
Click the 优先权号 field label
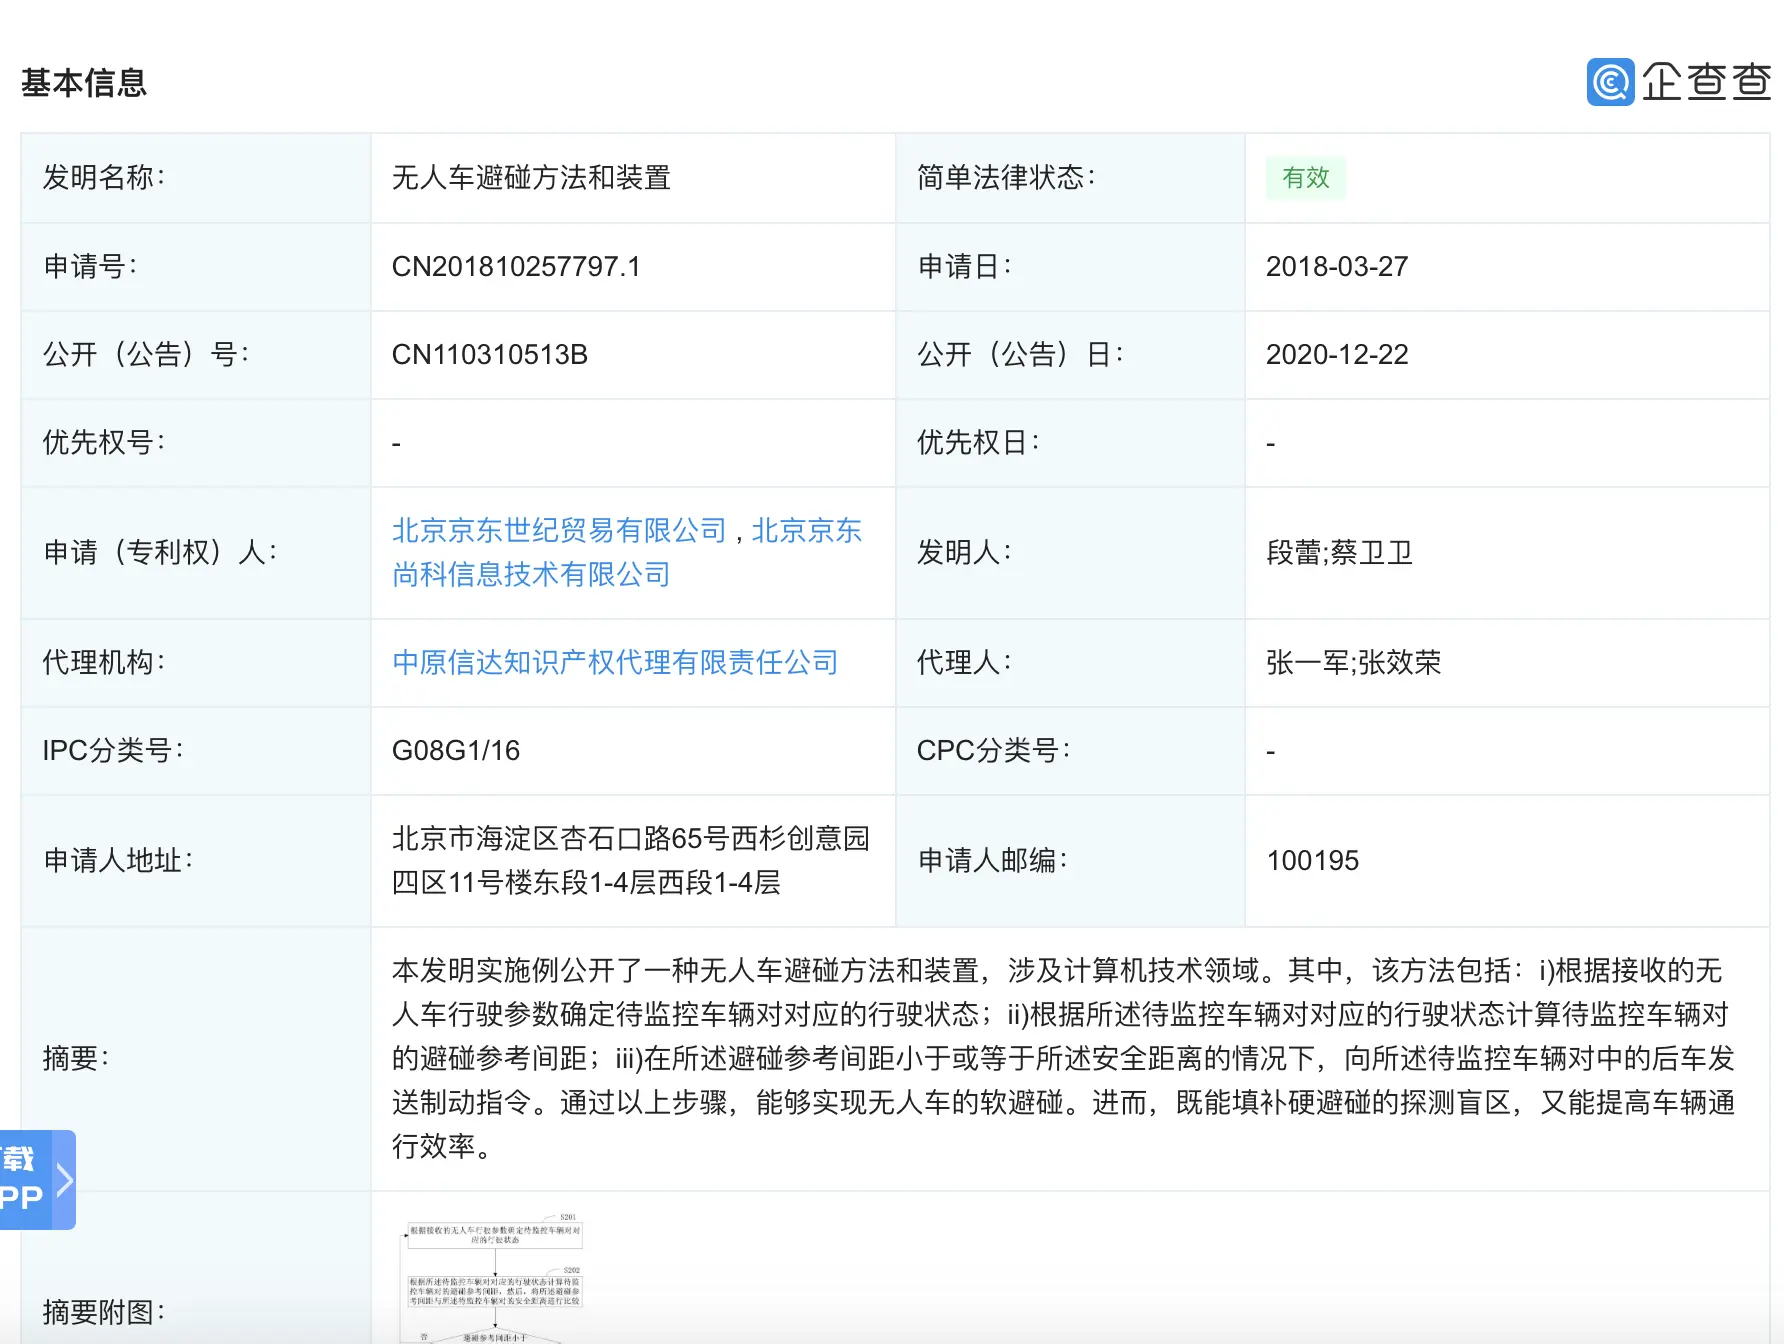104,443
